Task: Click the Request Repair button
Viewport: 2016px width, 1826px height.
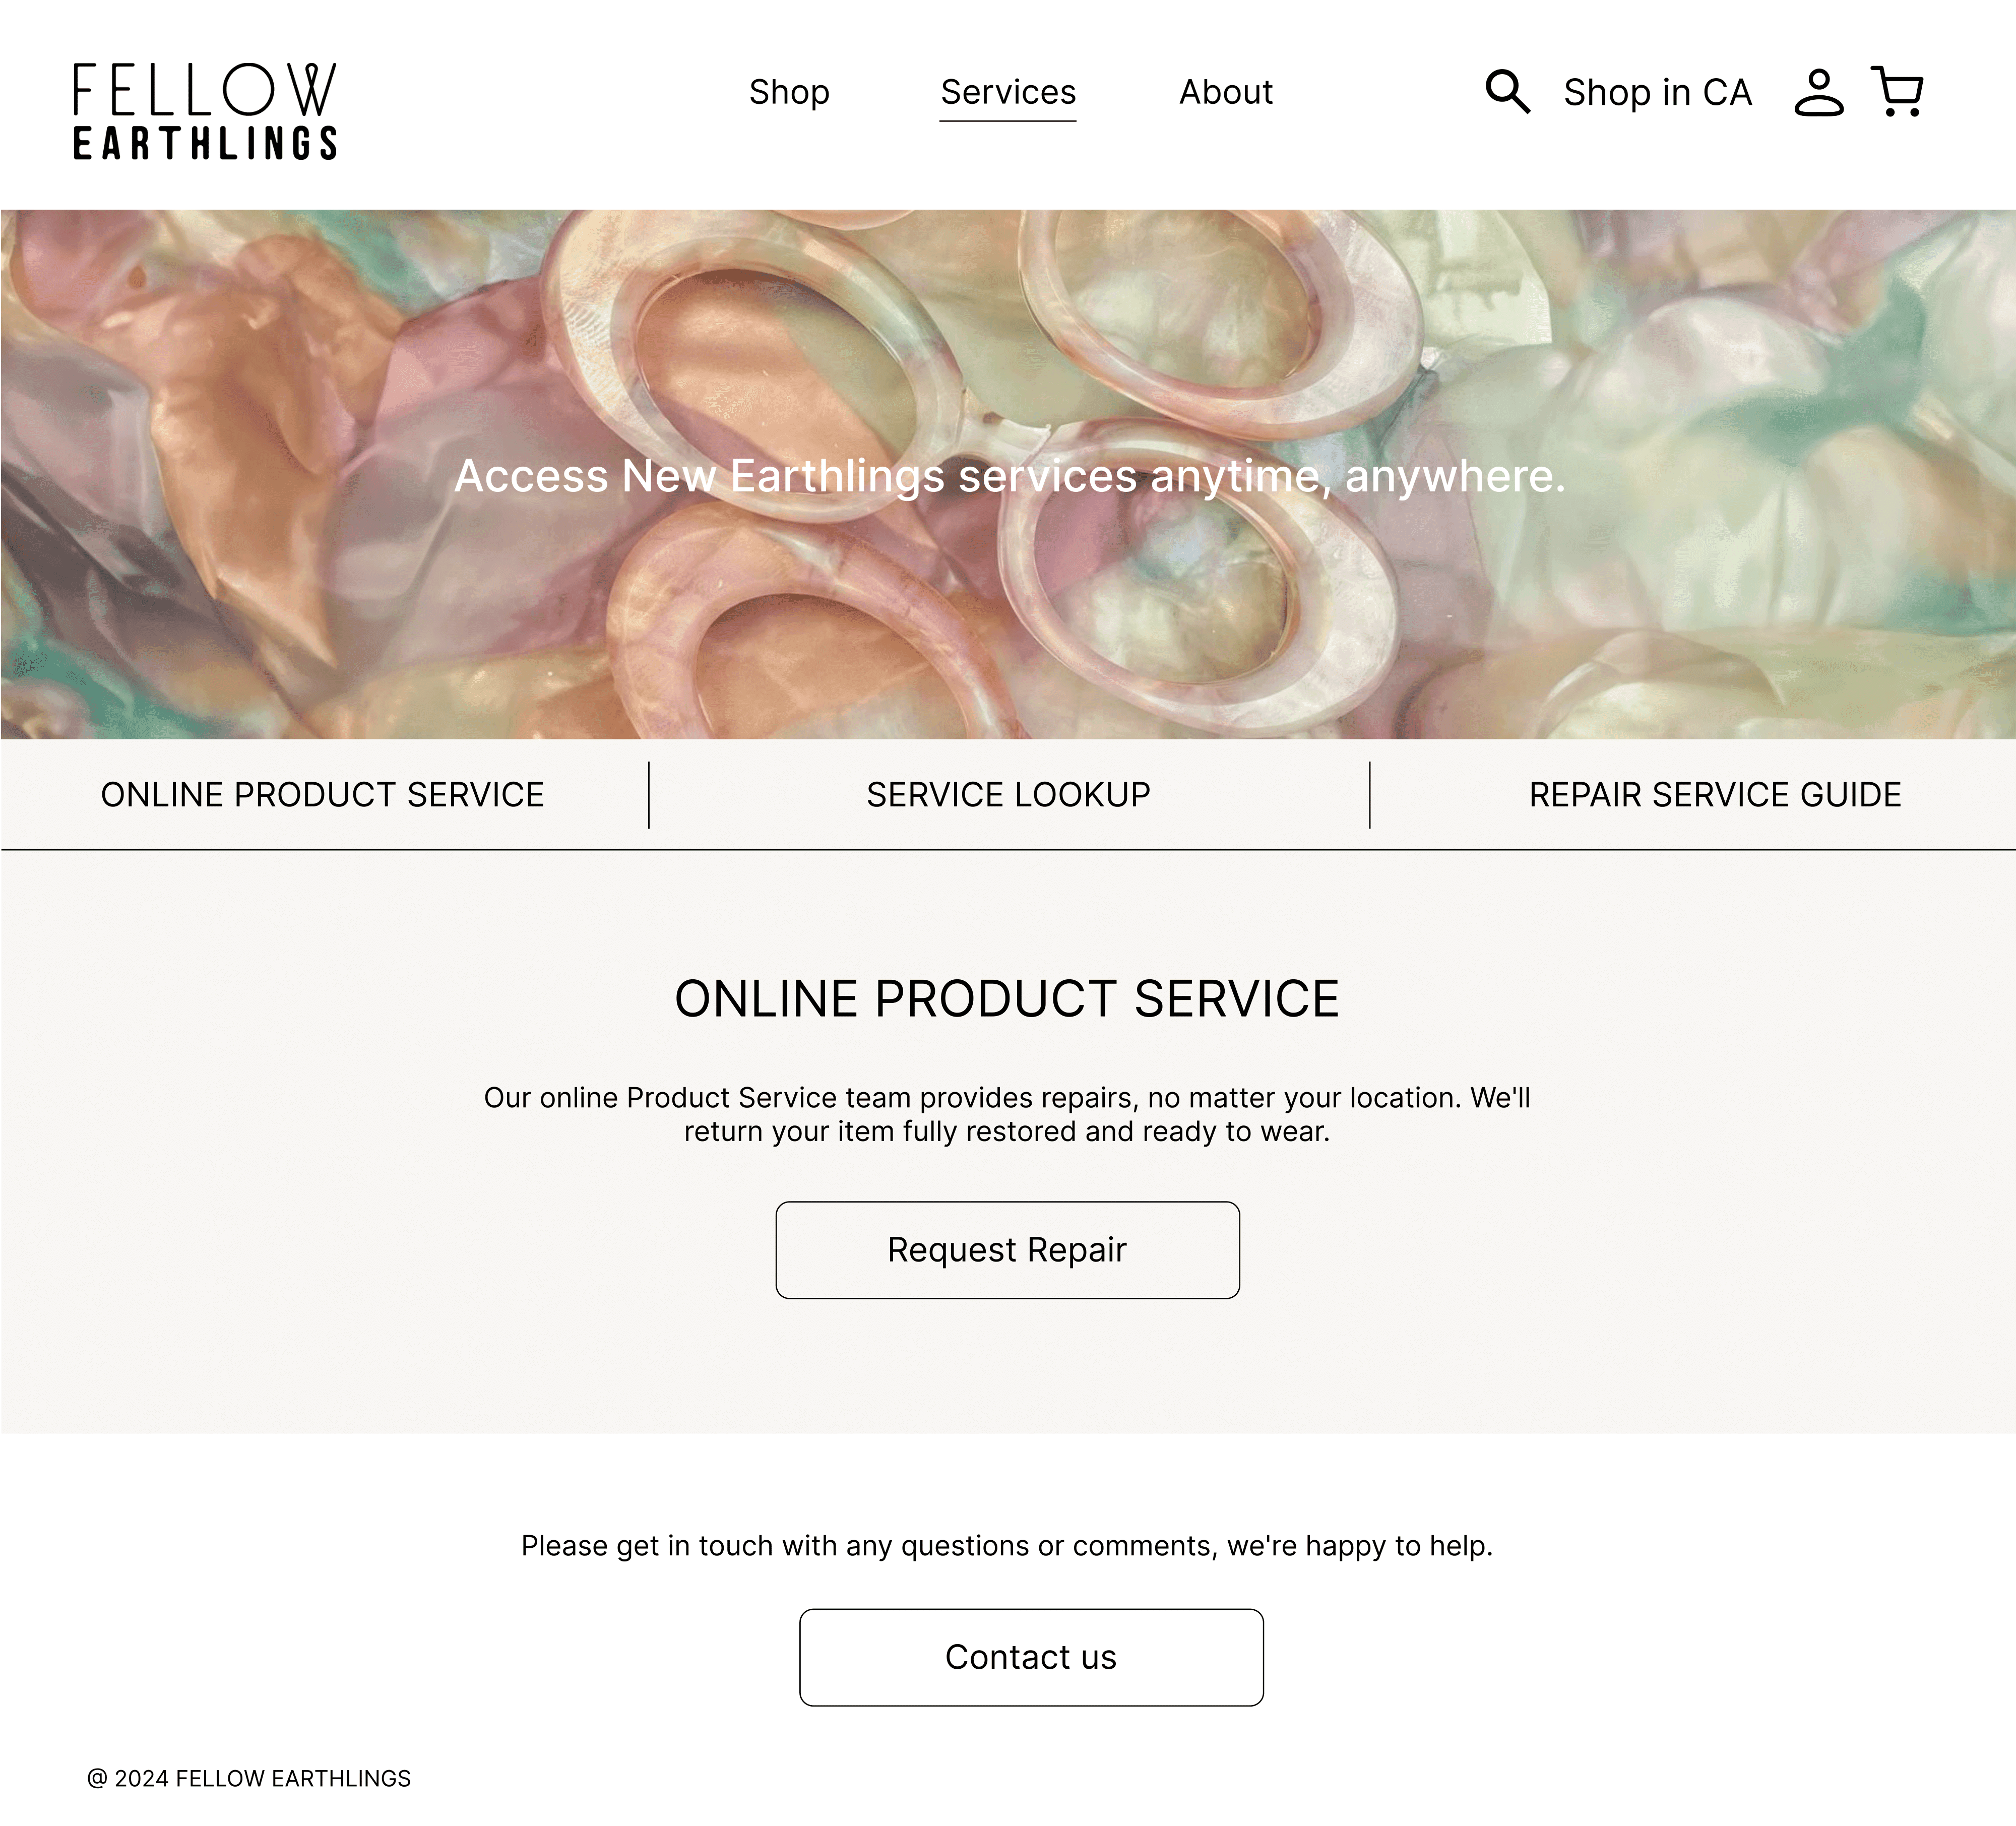Action: click(1008, 1250)
